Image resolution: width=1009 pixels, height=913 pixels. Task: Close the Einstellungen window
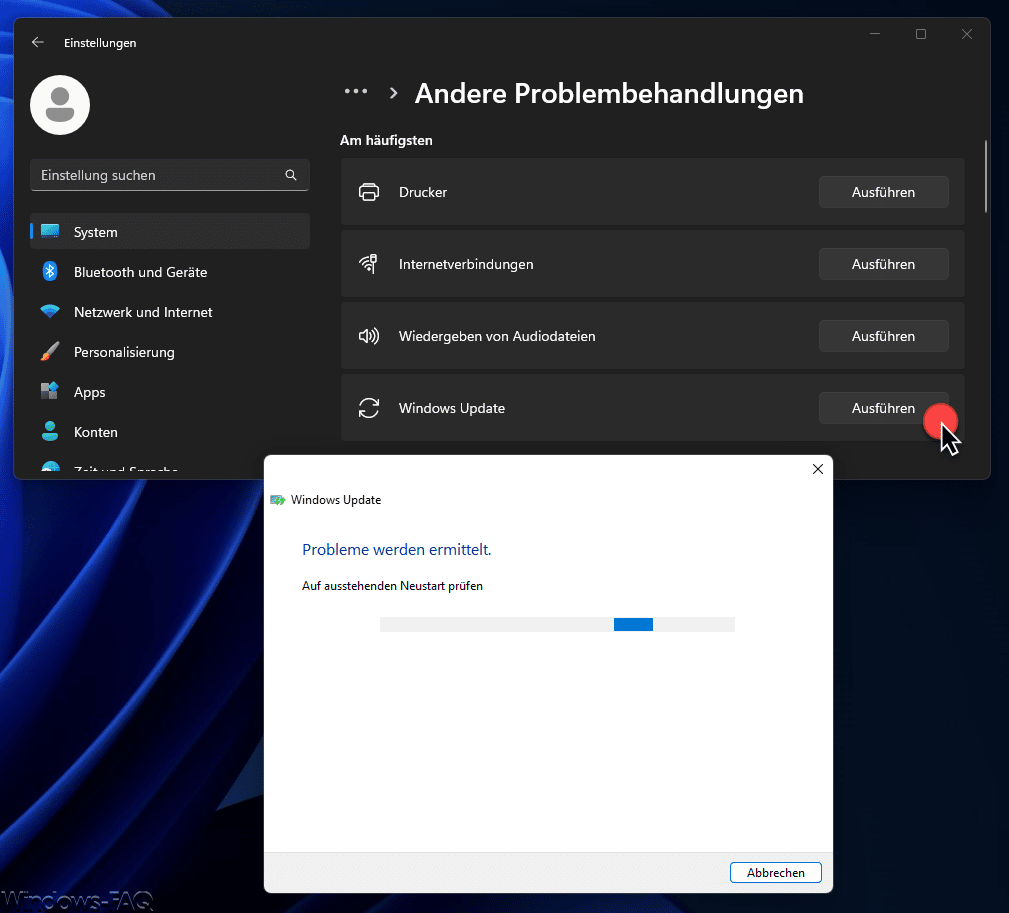click(x=967, y=33)
